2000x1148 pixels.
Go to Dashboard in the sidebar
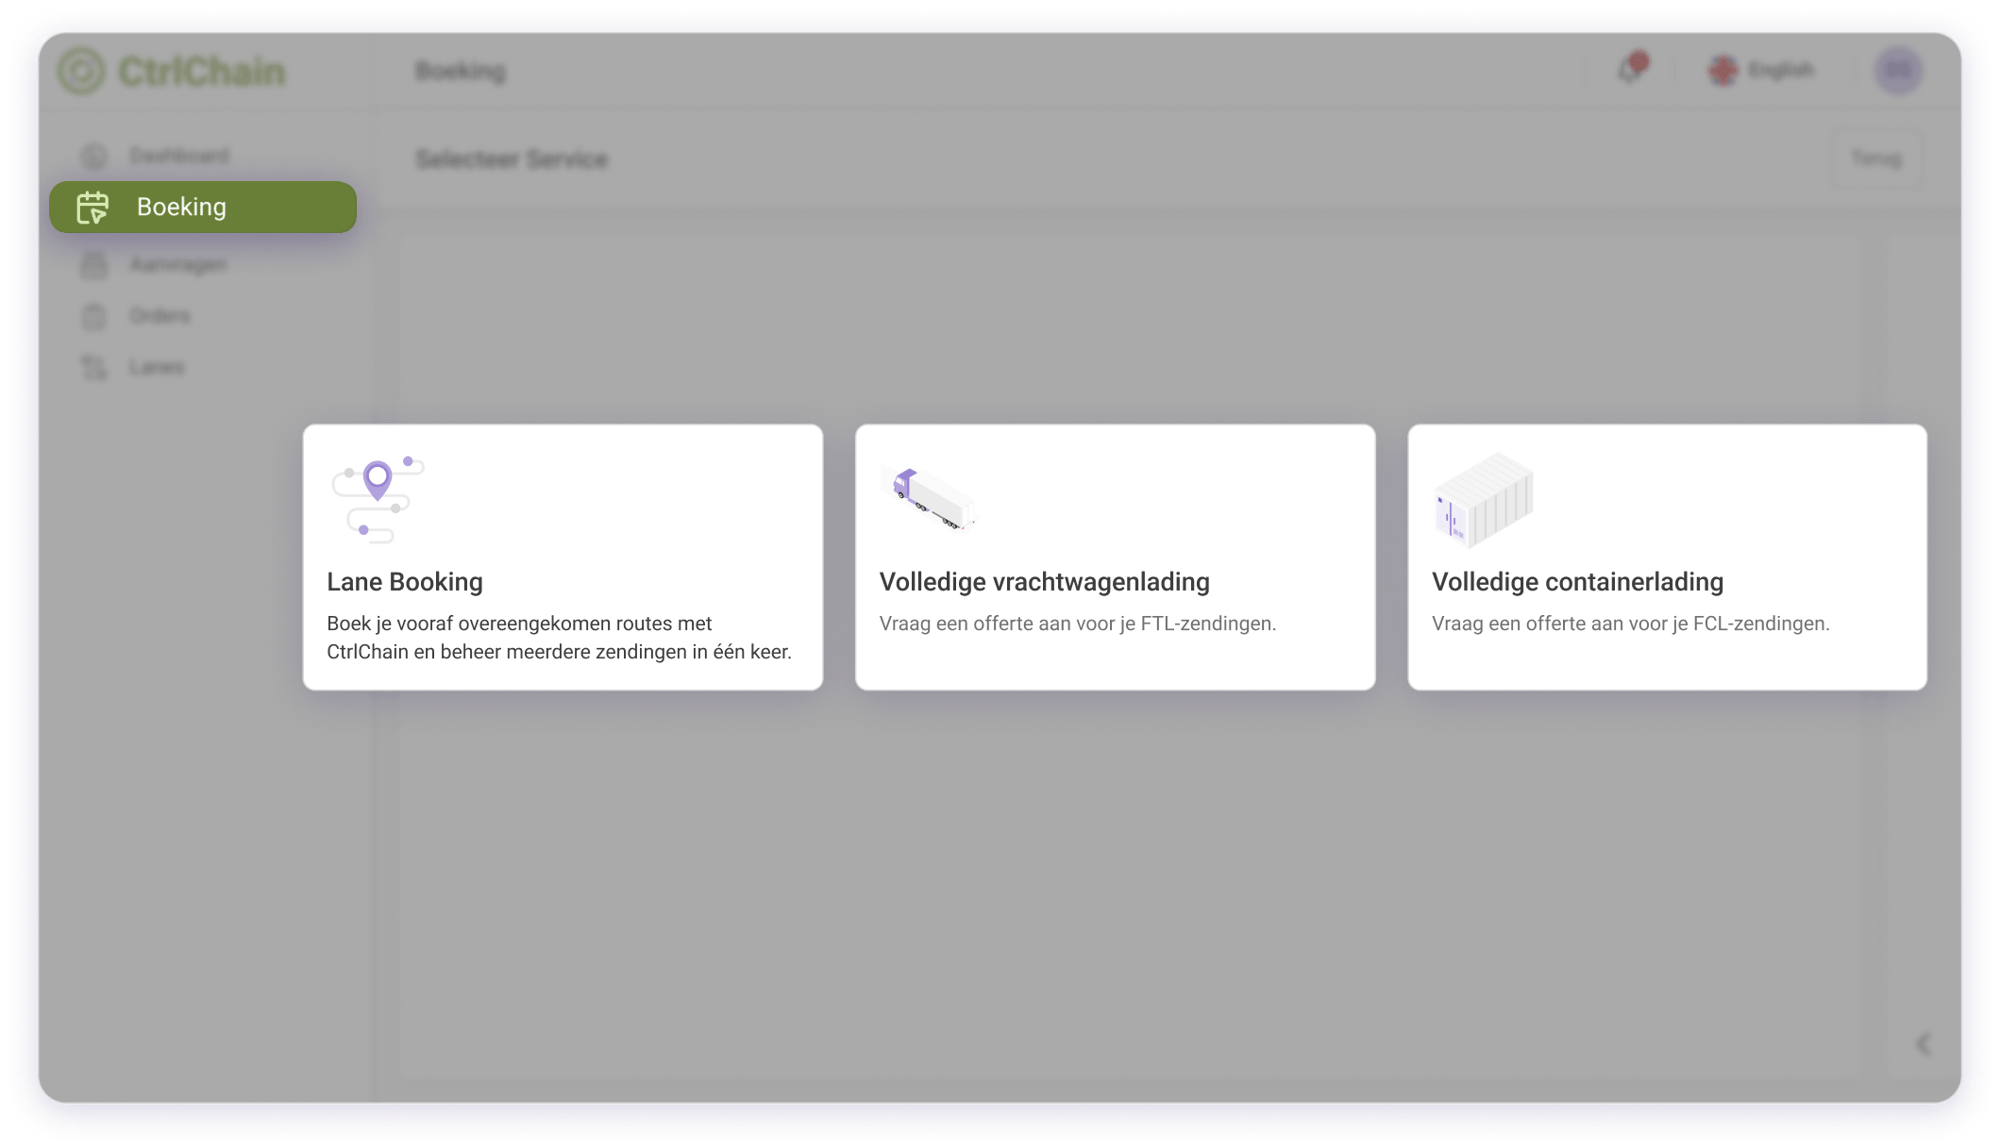179,156
